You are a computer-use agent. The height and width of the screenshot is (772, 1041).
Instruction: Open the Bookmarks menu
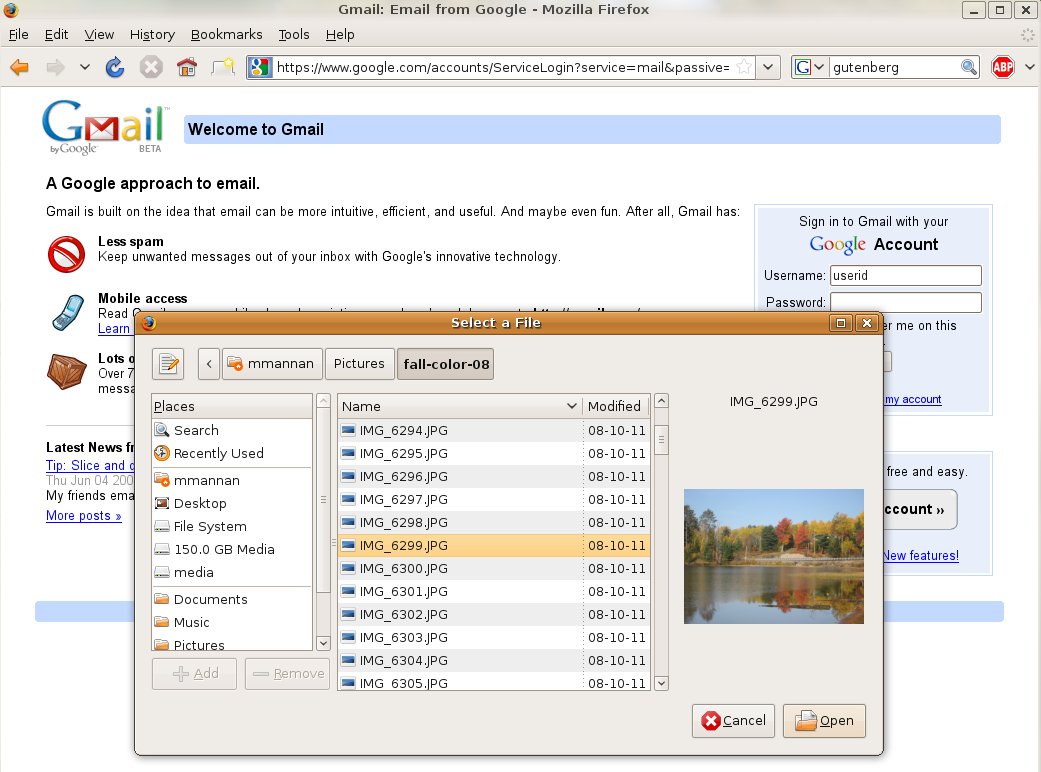(226, 35)
